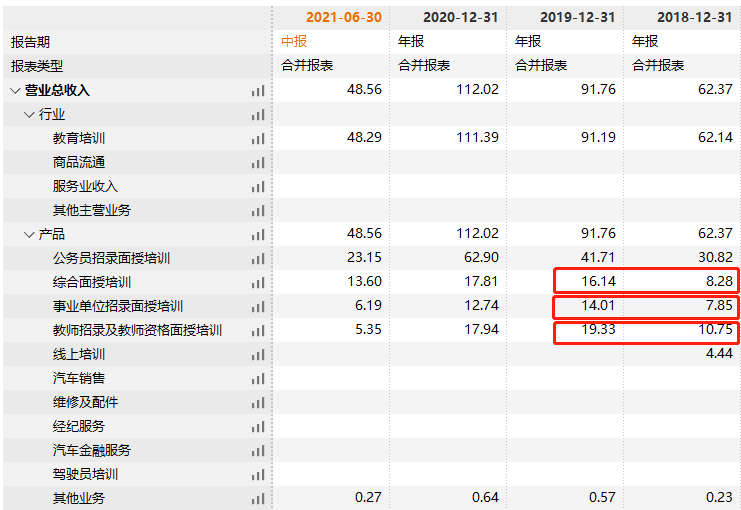Collapse the 产品 category group

(x=29, y=234)
